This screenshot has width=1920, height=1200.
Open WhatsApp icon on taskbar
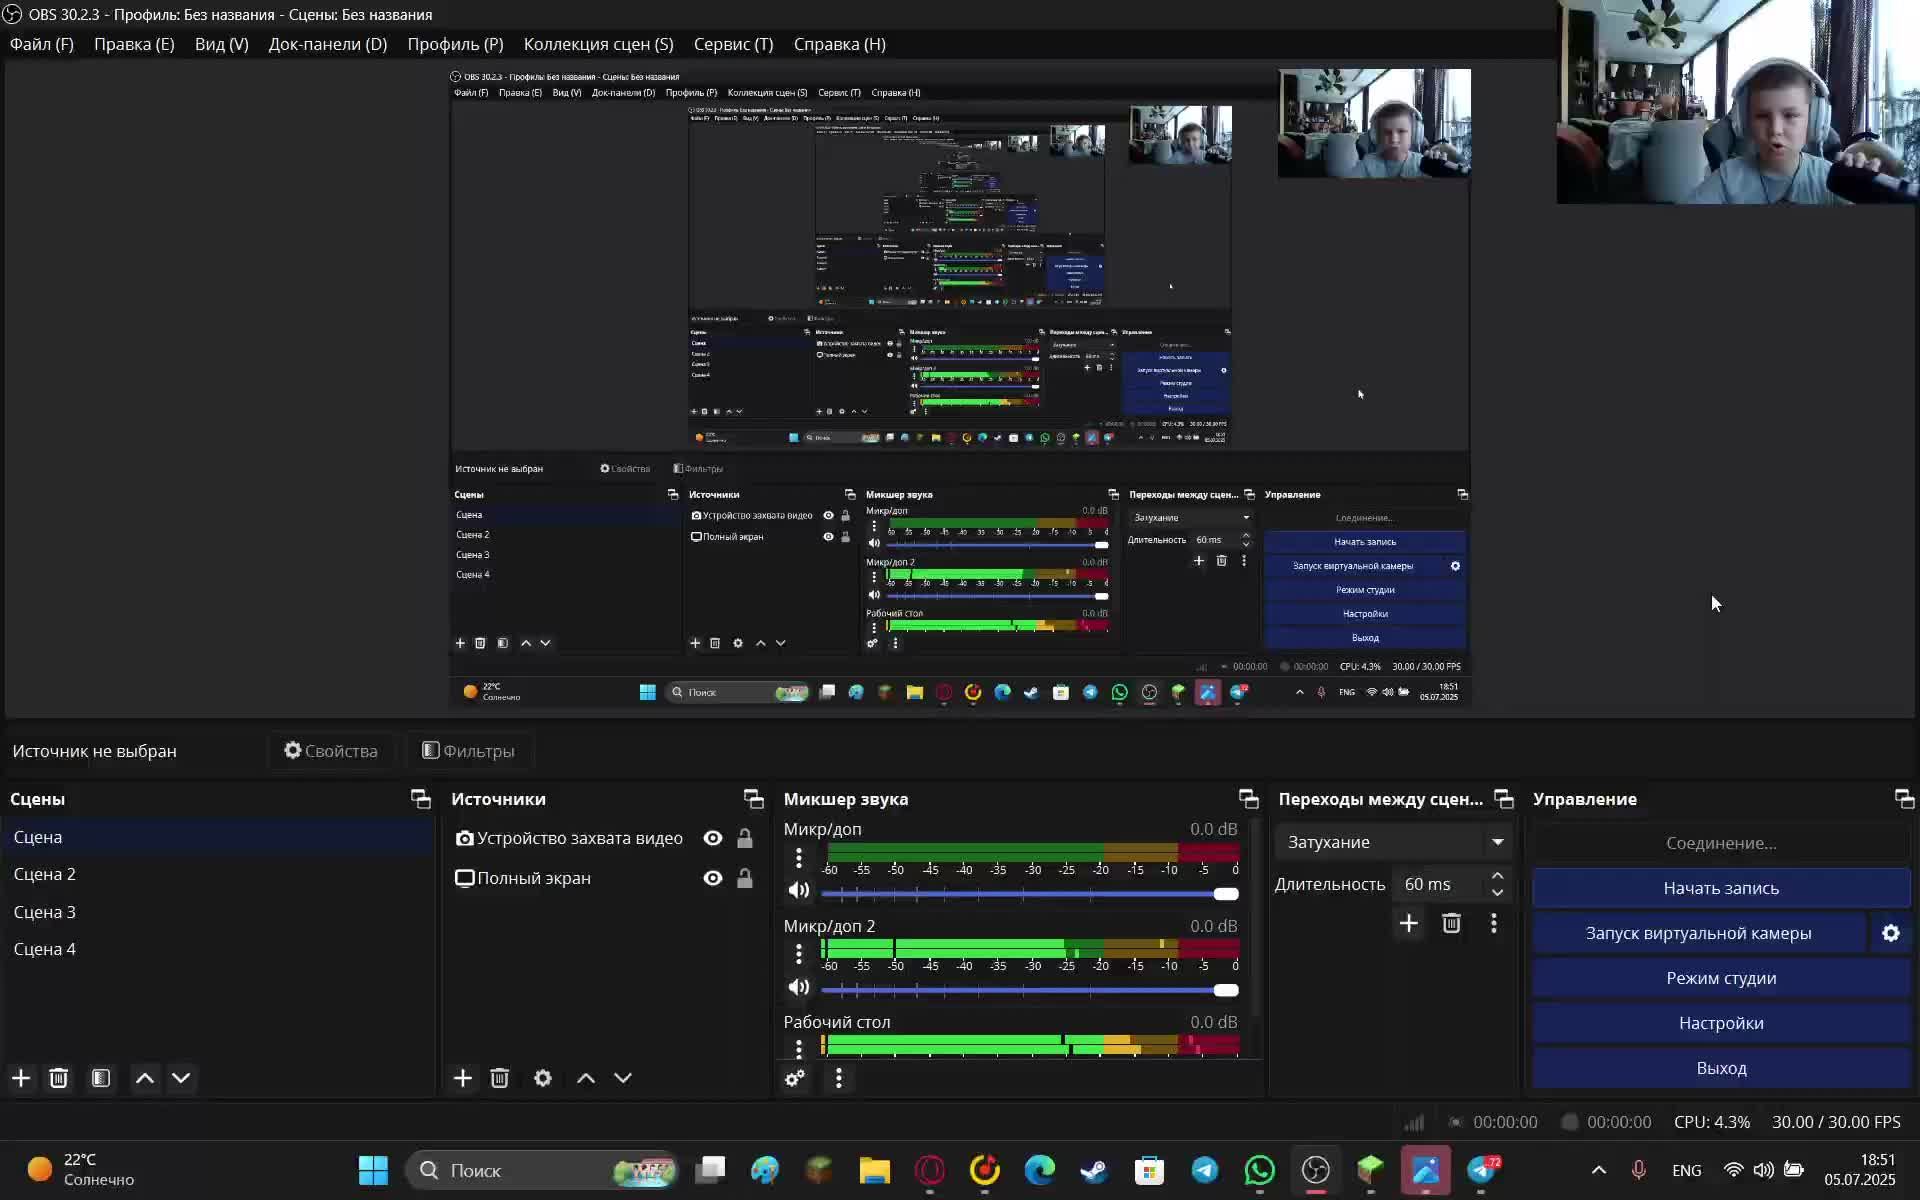click(x=1260, y=1170)
